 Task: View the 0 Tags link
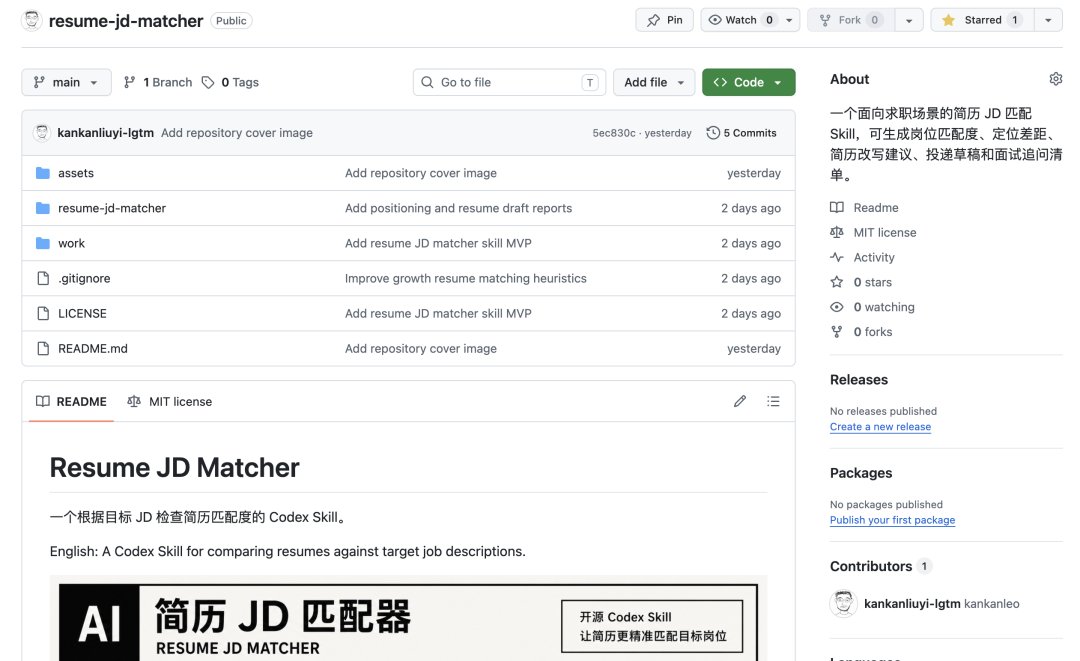[230, 82]
